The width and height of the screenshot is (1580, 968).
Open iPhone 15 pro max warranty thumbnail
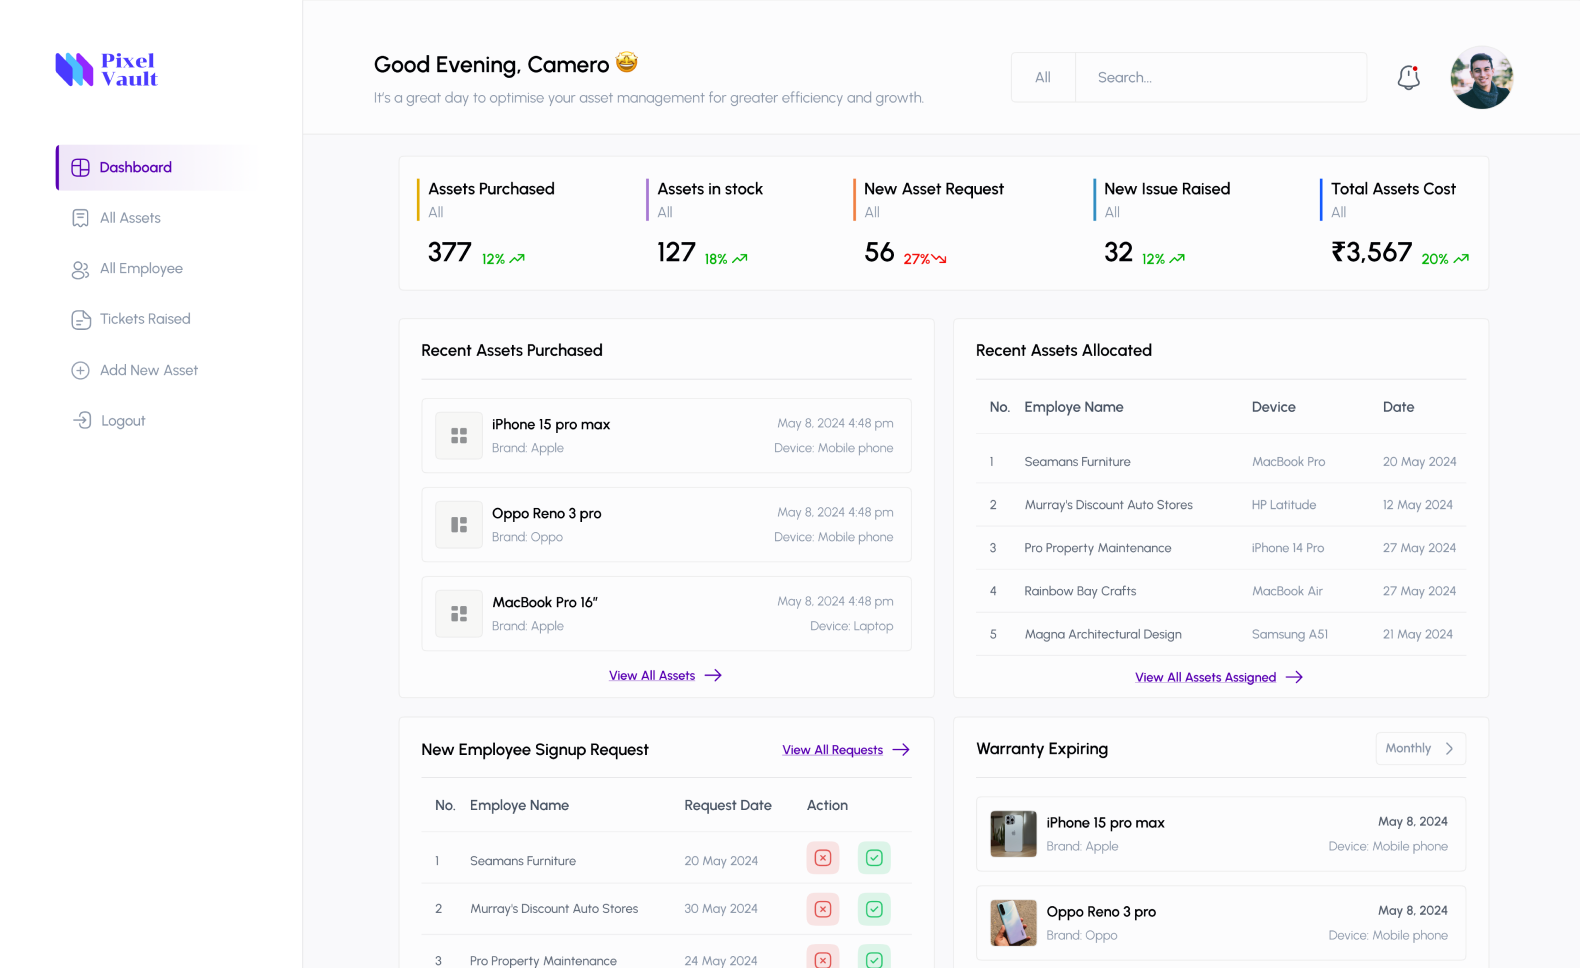(x=1013, y=834)
